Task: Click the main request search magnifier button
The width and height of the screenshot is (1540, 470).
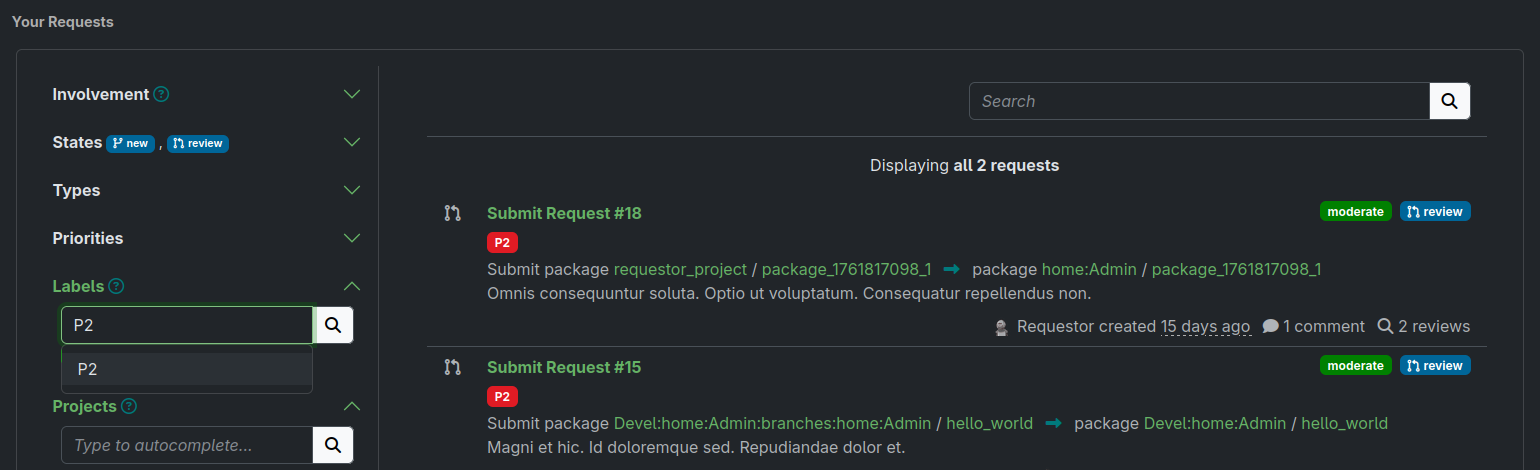Action: [x=1449, y=101]
